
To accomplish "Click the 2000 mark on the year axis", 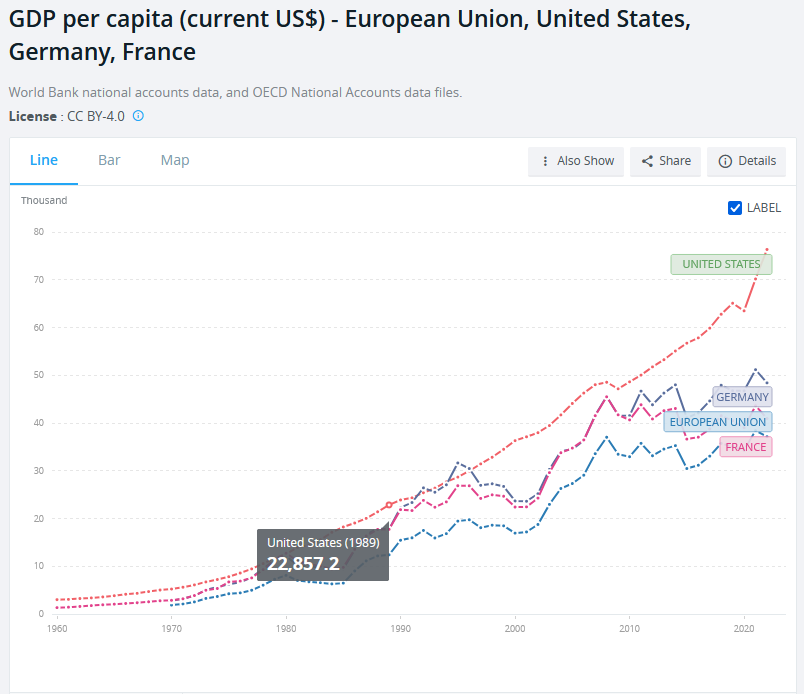I will tap(515, 628).
